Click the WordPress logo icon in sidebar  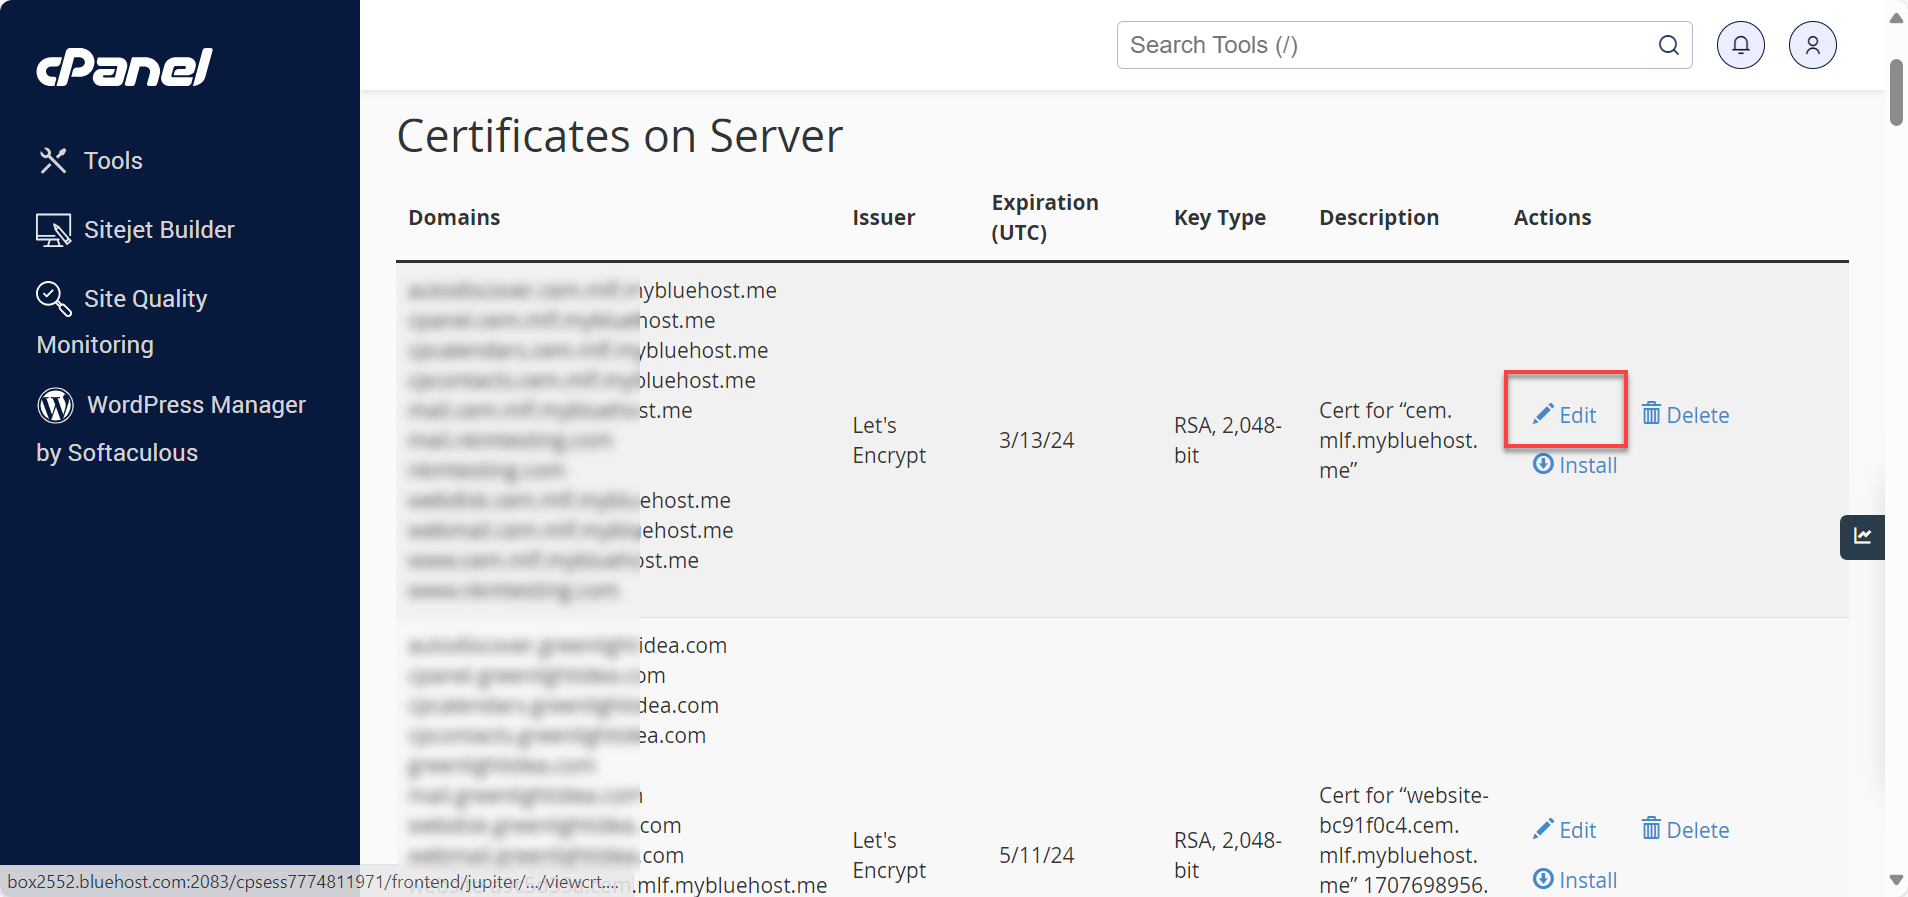56,405
